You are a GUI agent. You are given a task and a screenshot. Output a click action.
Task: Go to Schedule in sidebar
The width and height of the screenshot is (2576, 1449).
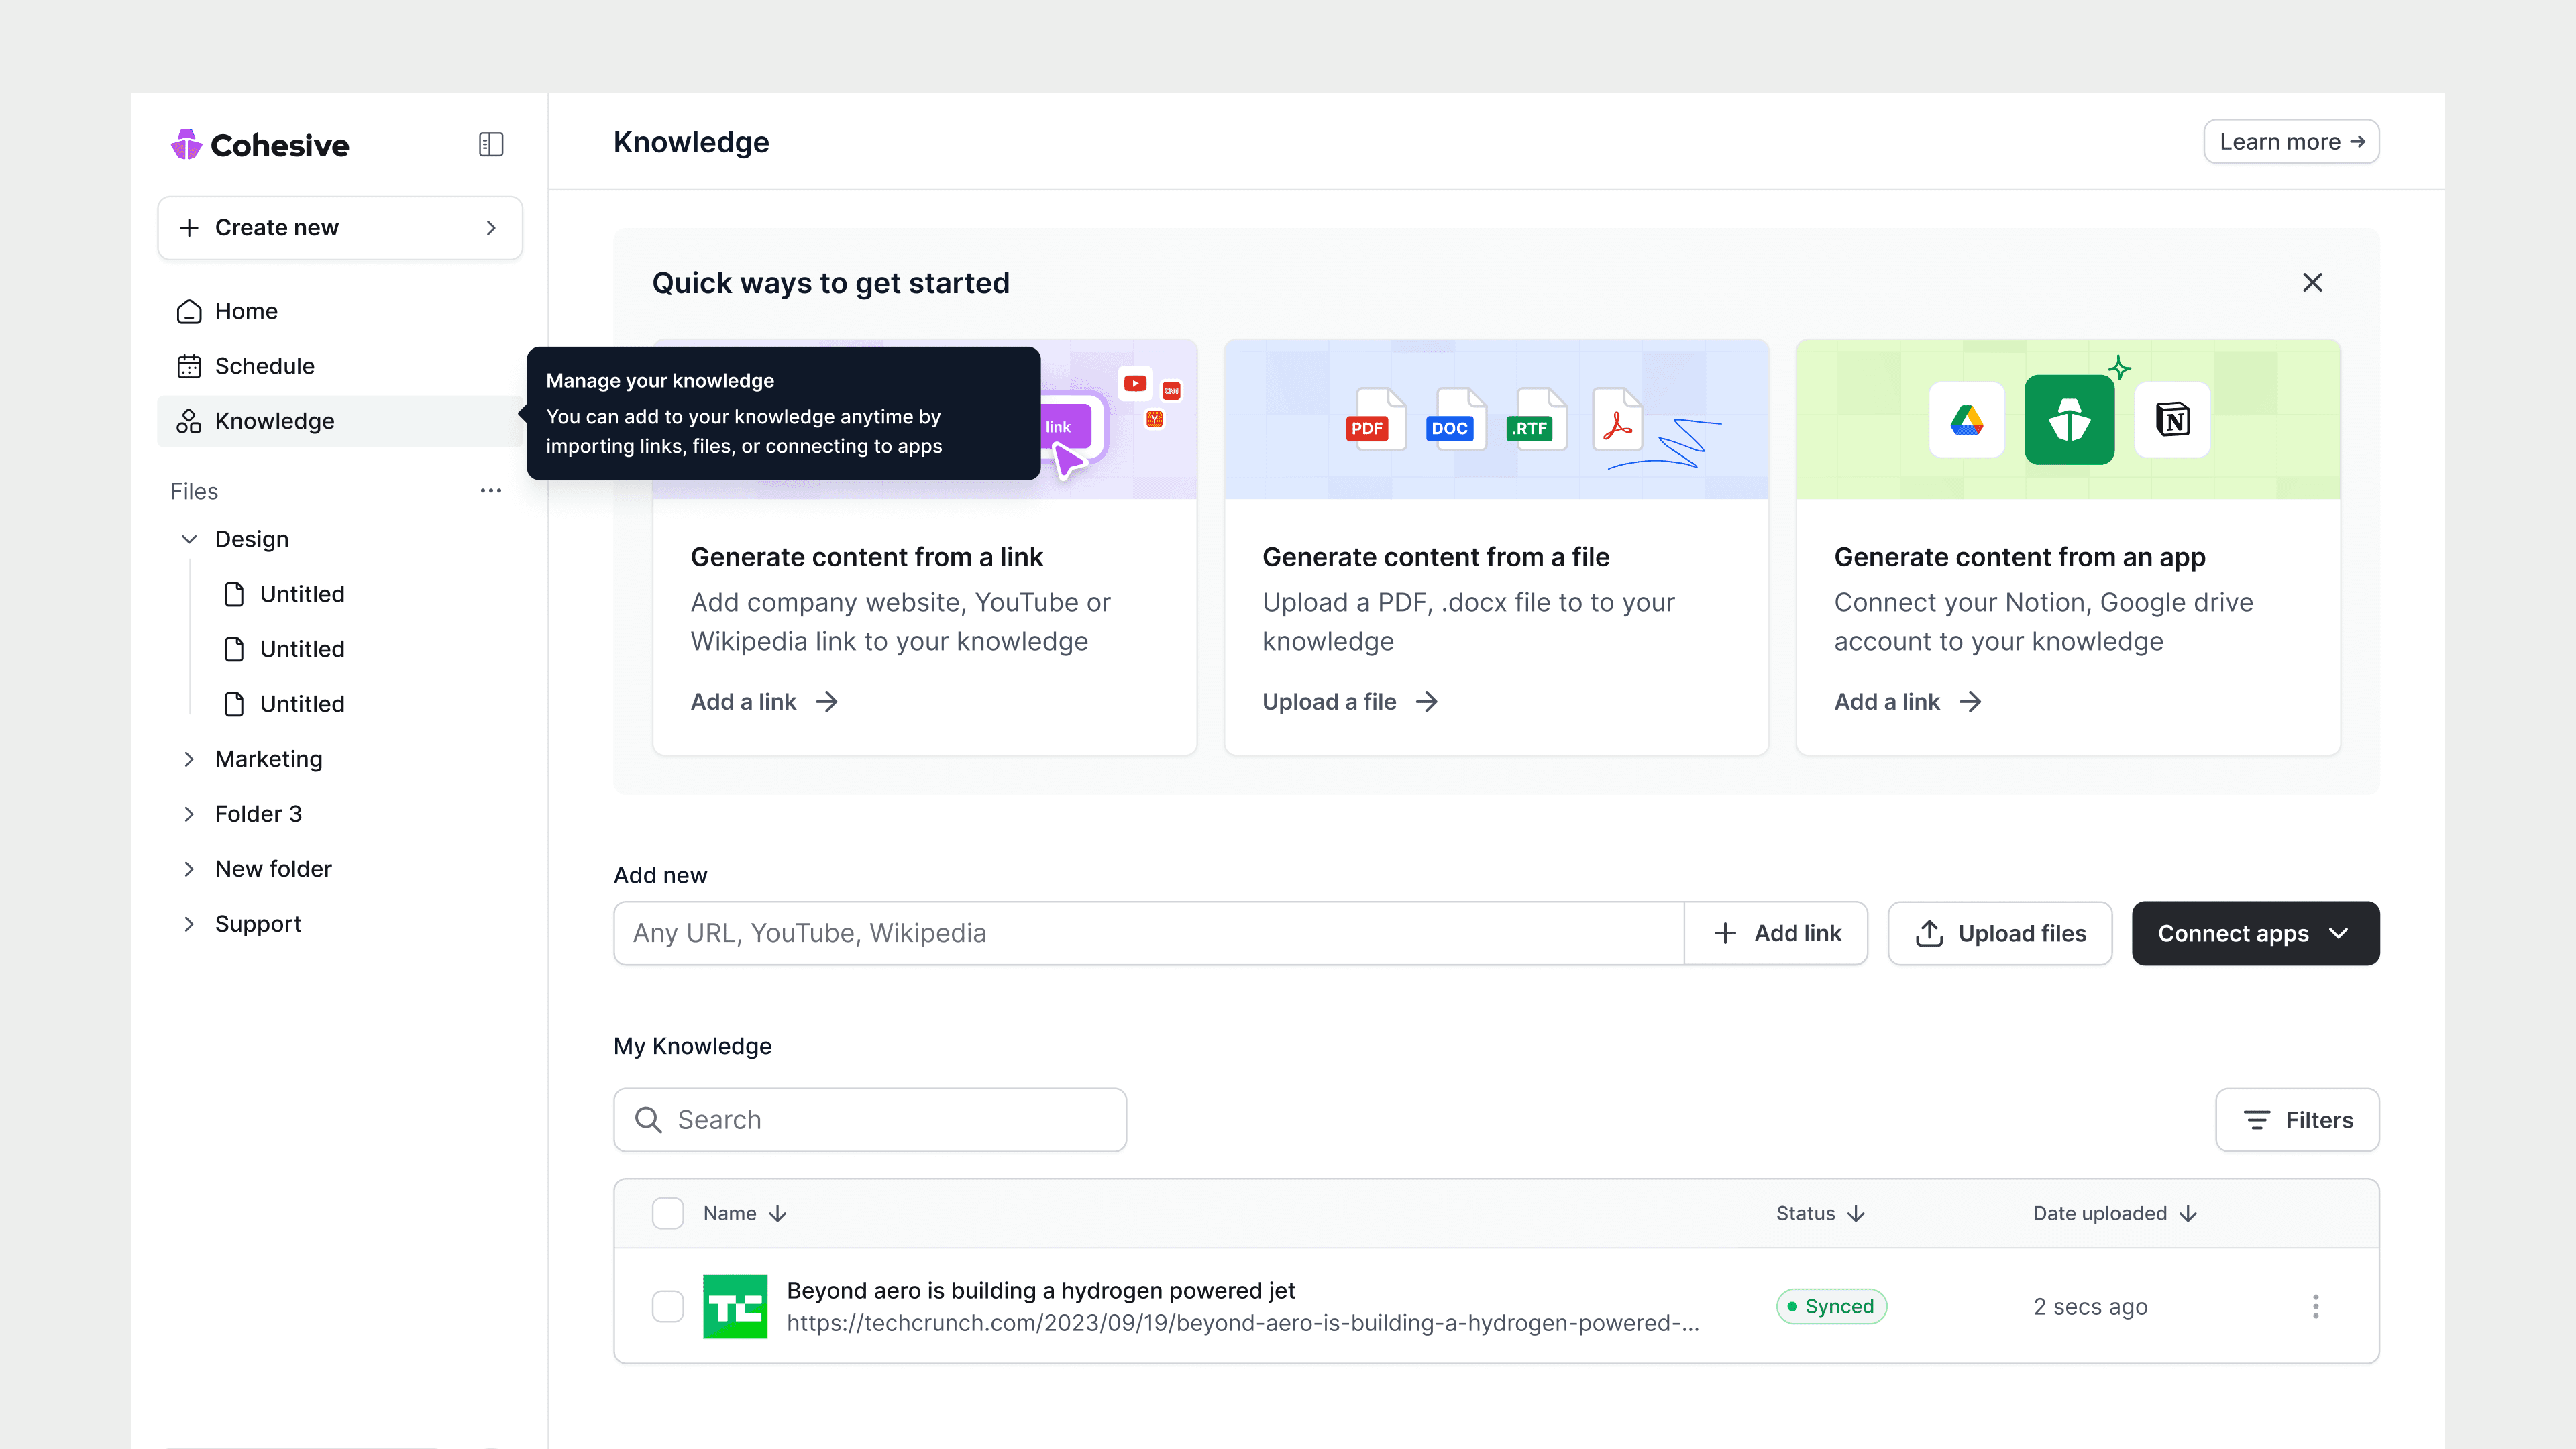[x=264, y=366]
